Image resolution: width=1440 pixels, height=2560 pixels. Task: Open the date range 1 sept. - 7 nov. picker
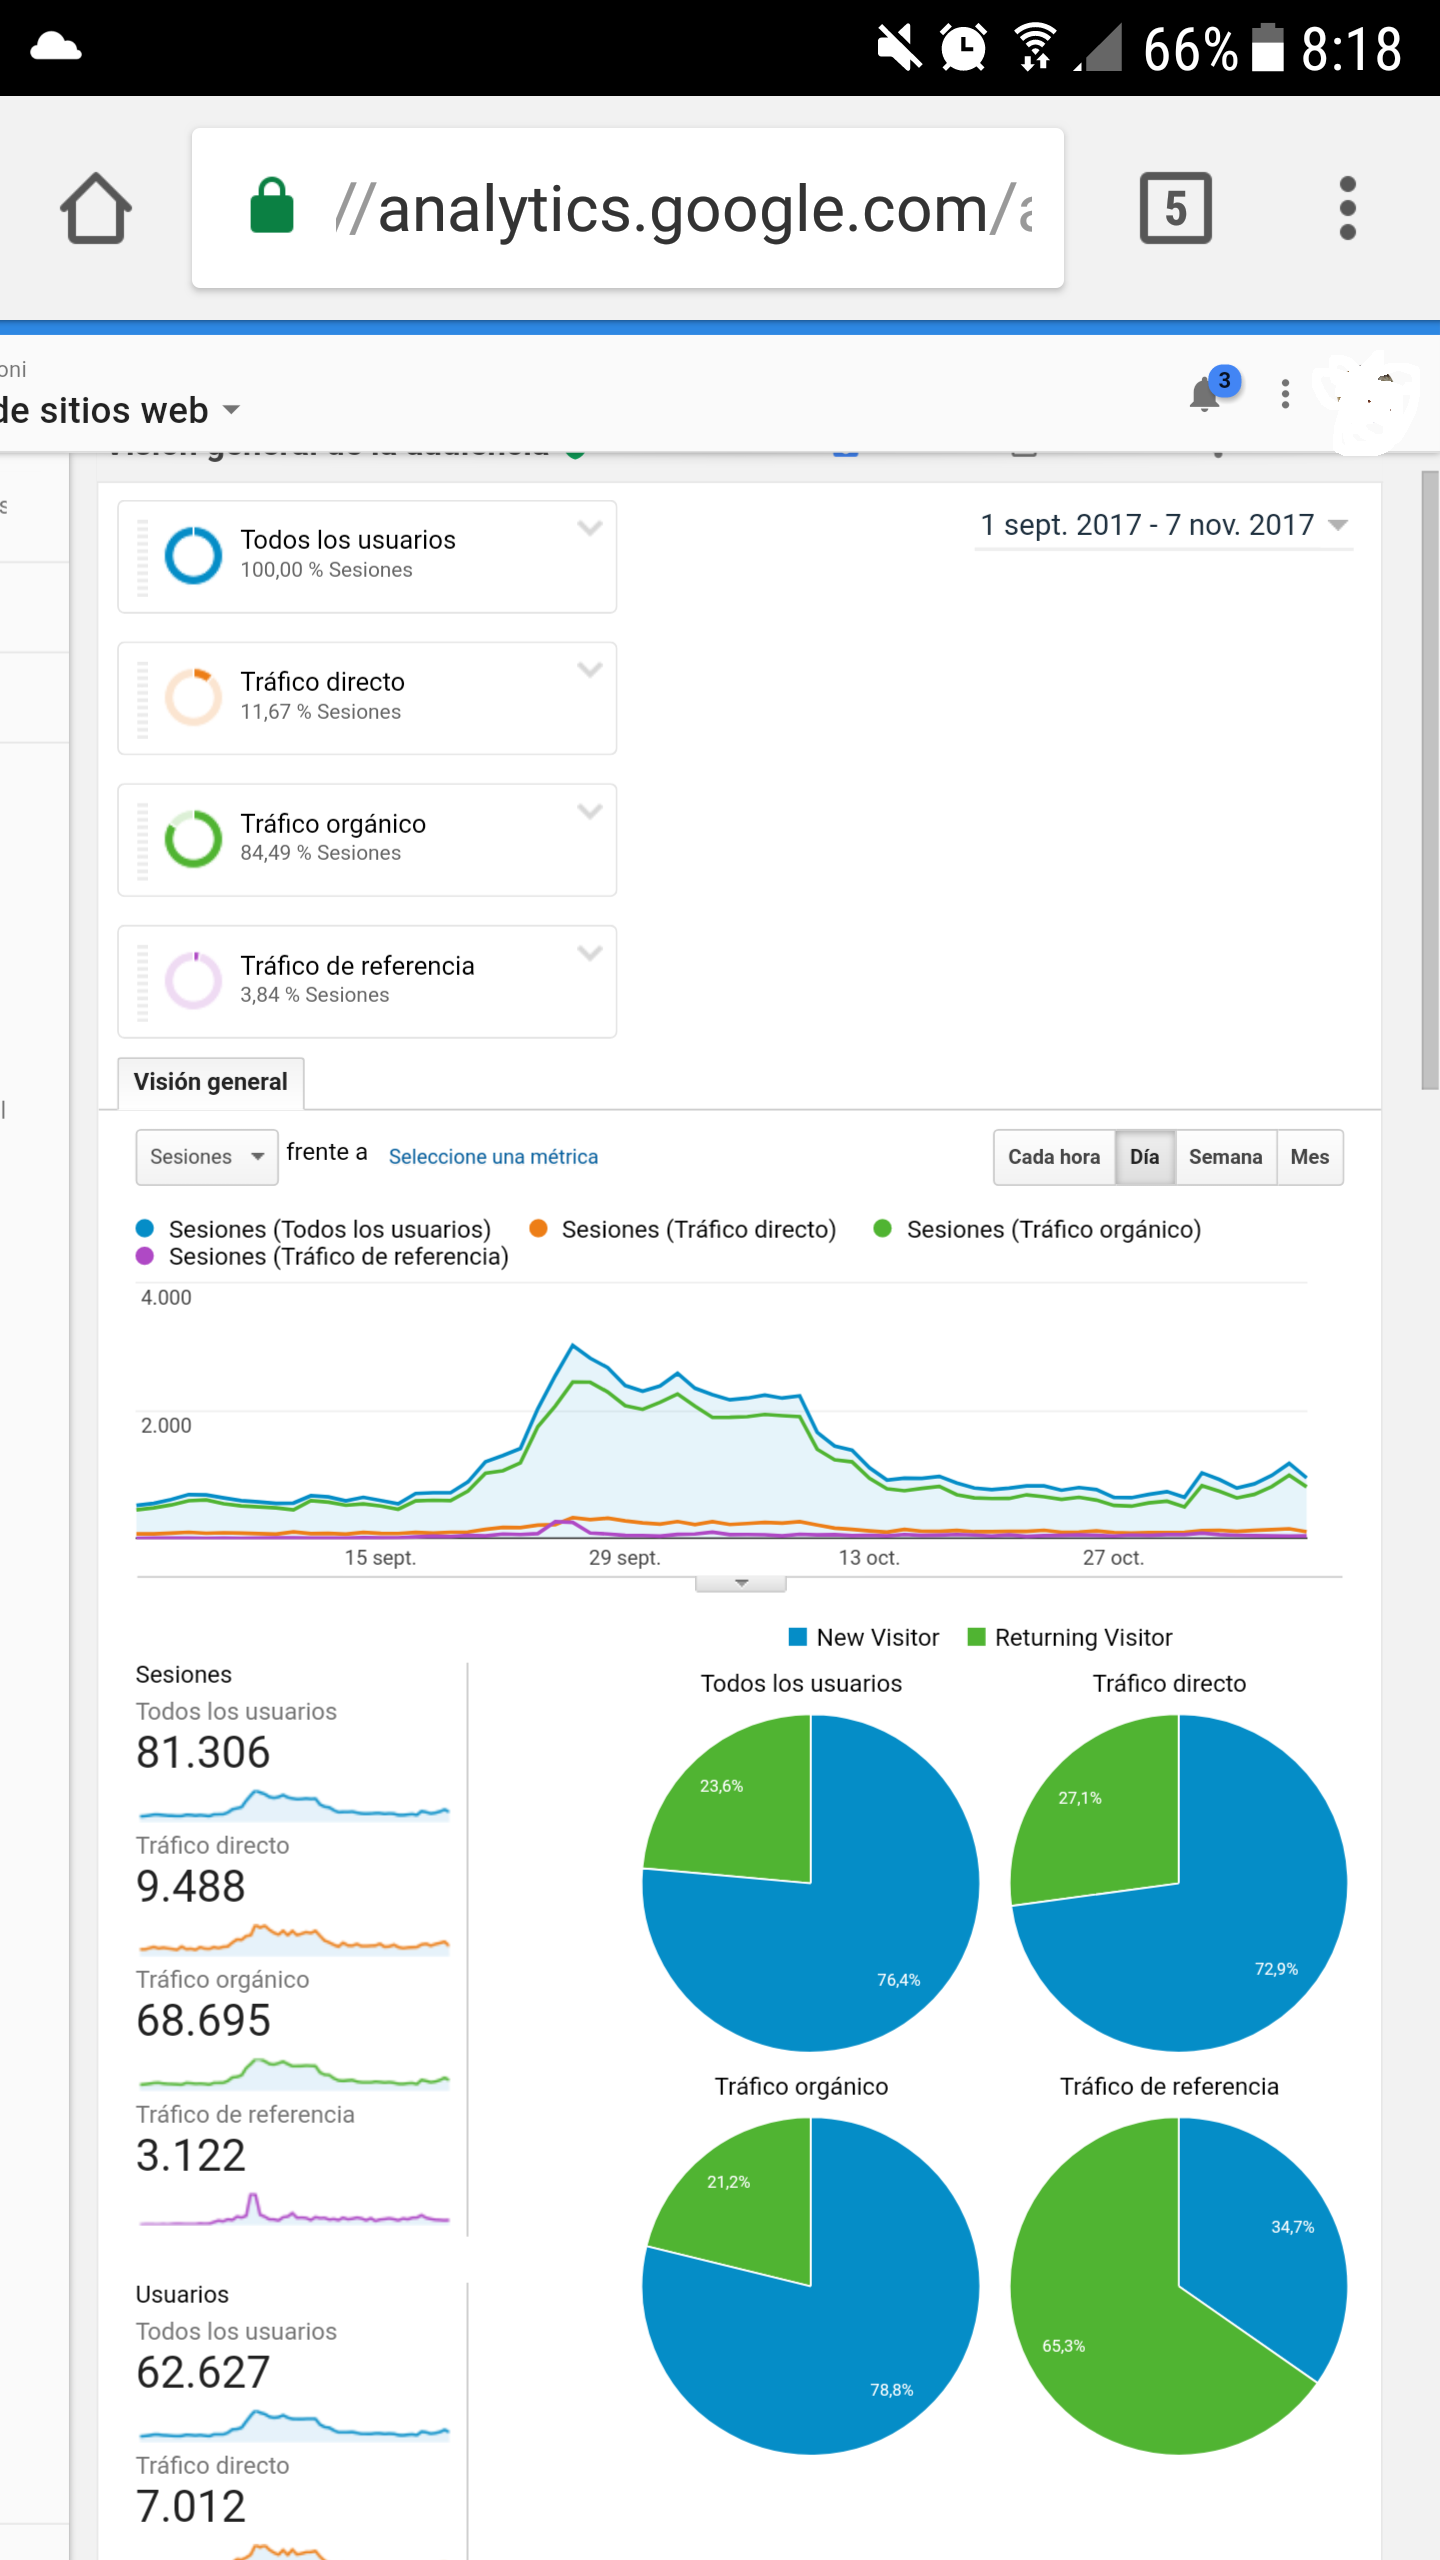[1164, 525]
